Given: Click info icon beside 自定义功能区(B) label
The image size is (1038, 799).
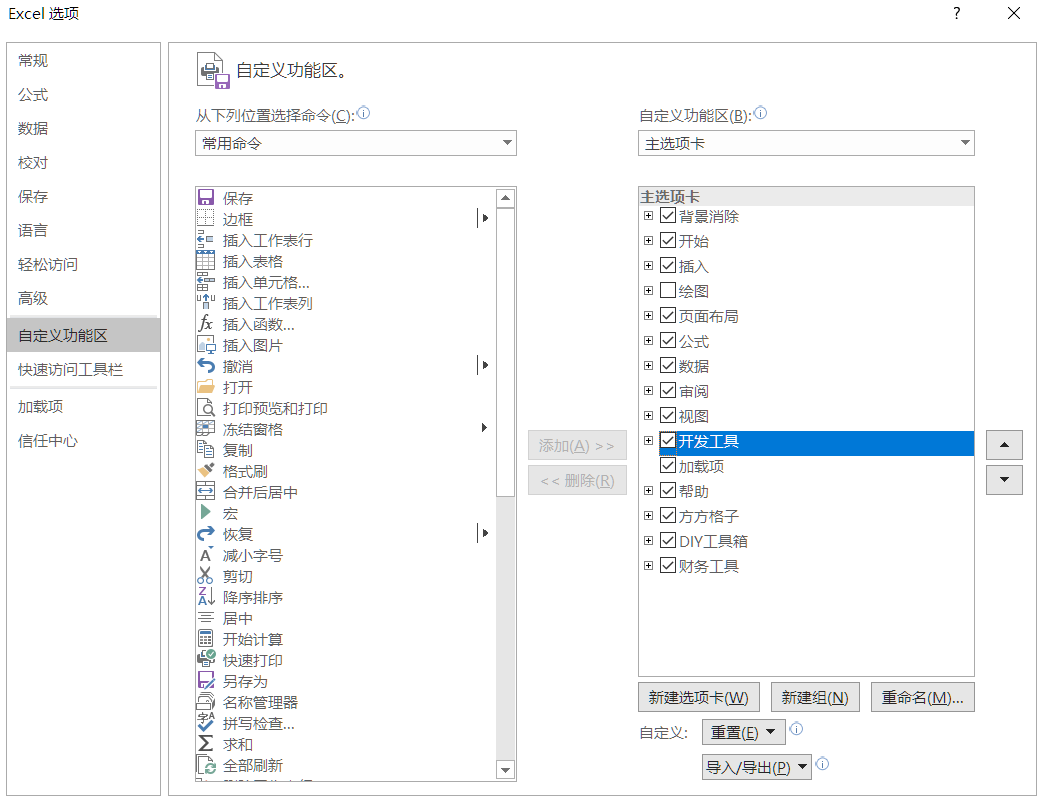Looking at the screenshot, I should 761,113.
